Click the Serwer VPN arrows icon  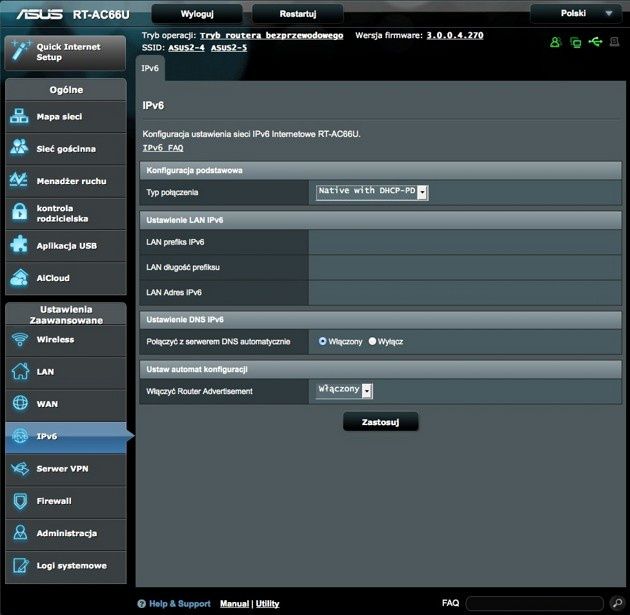coord(20,468)
